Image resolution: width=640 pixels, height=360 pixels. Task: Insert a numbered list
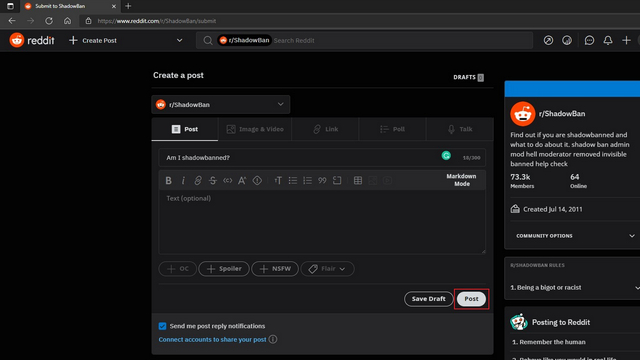pyautogui.click(x=307, y=180)
